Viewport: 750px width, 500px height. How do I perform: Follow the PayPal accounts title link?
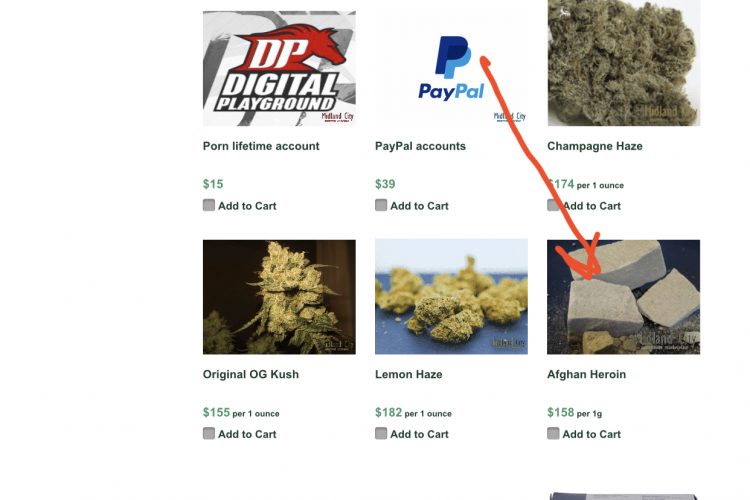pyautogui.click(x=420, y=146)
